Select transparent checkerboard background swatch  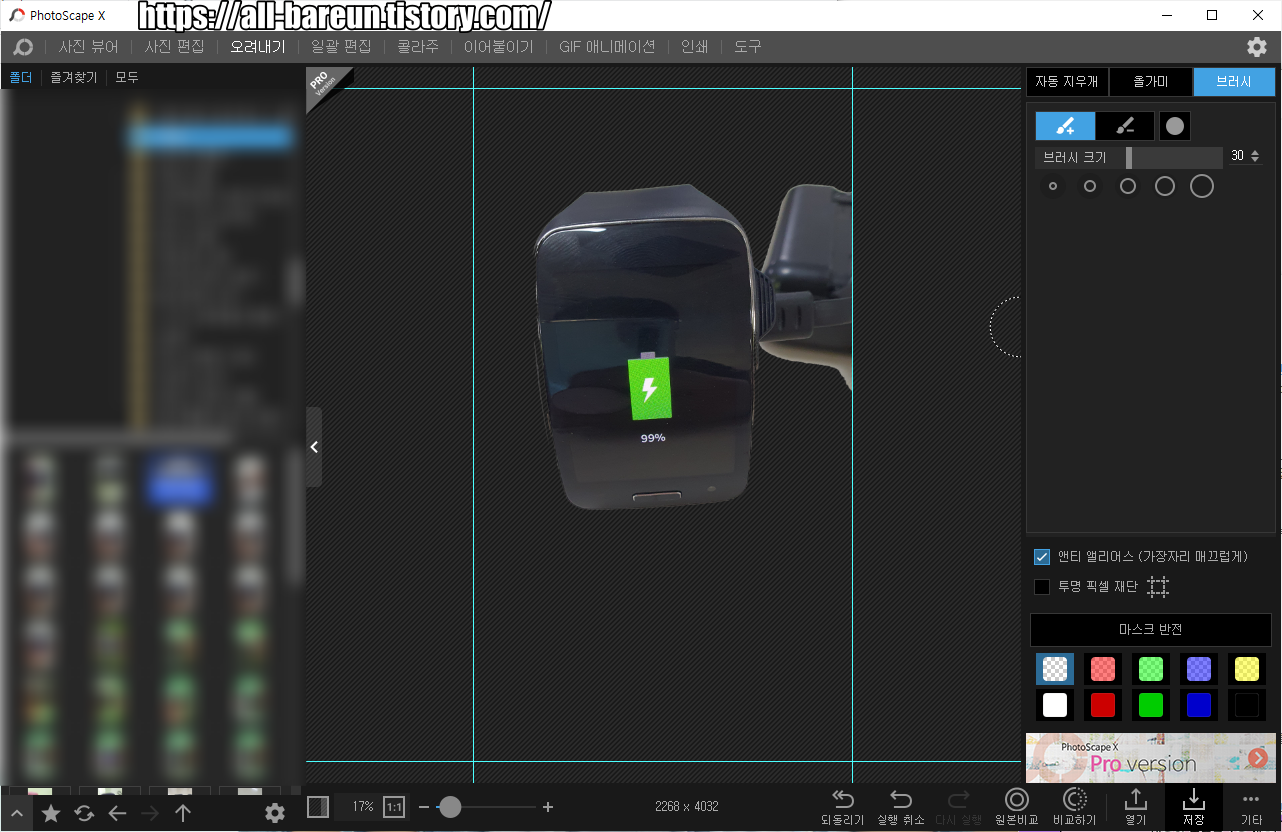(x=1055, y=669)
